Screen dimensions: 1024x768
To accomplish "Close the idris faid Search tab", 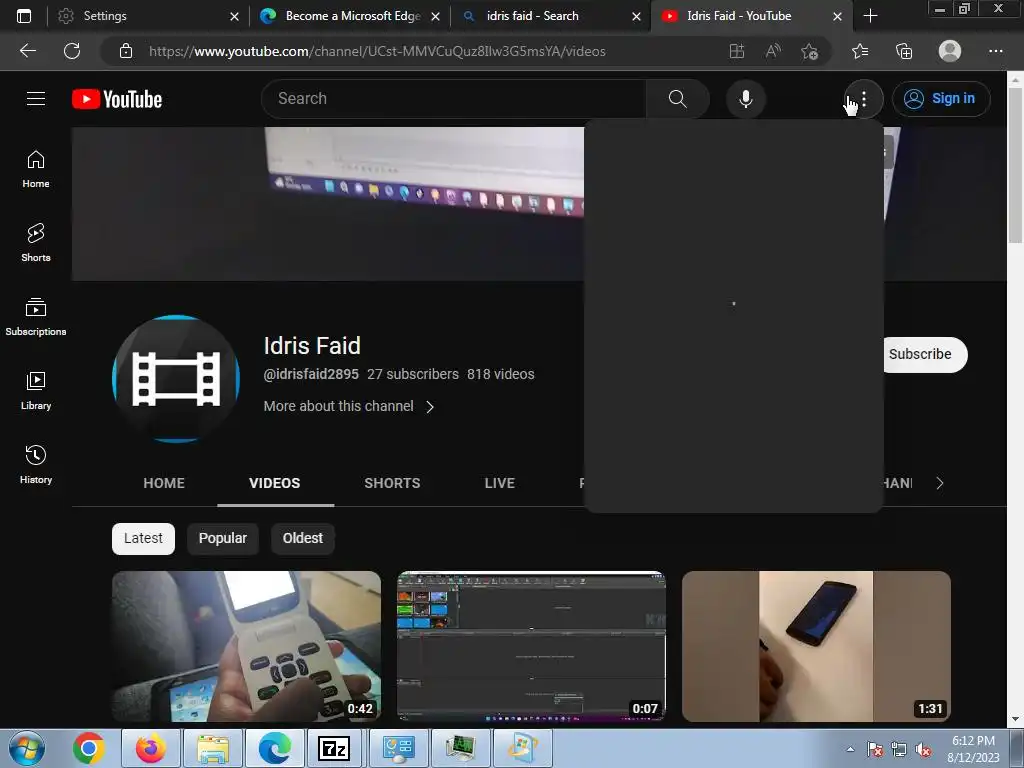I will [636, 16].
